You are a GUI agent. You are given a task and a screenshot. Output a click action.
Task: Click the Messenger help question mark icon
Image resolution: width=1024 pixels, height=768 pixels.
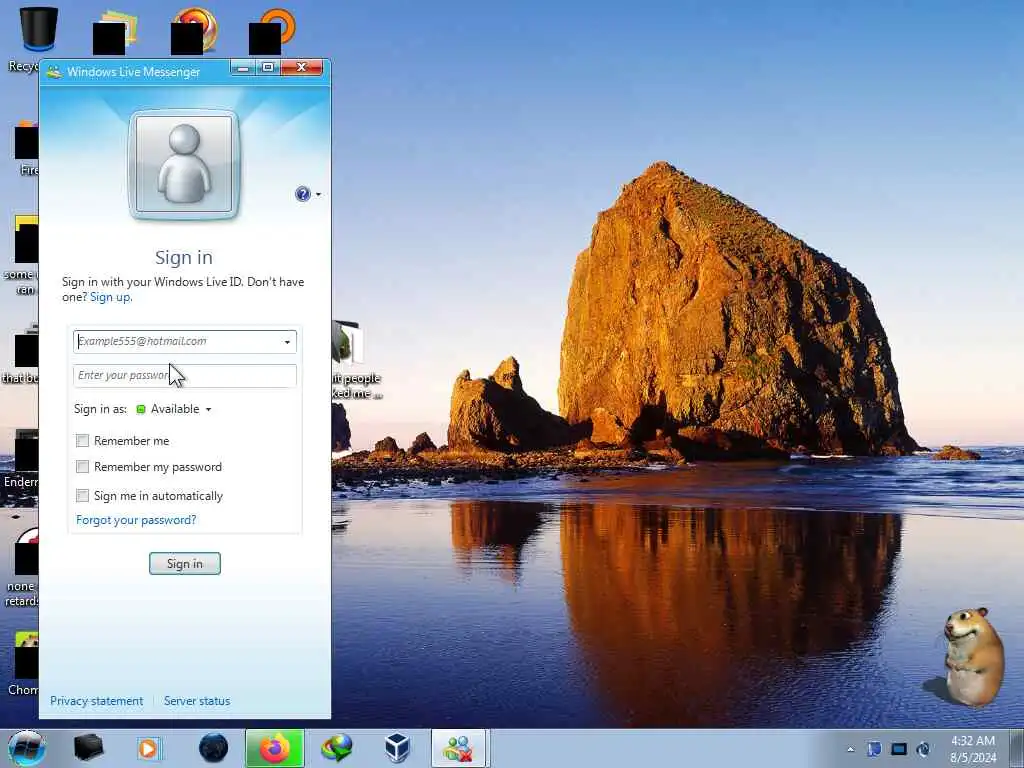click(303, 194)
